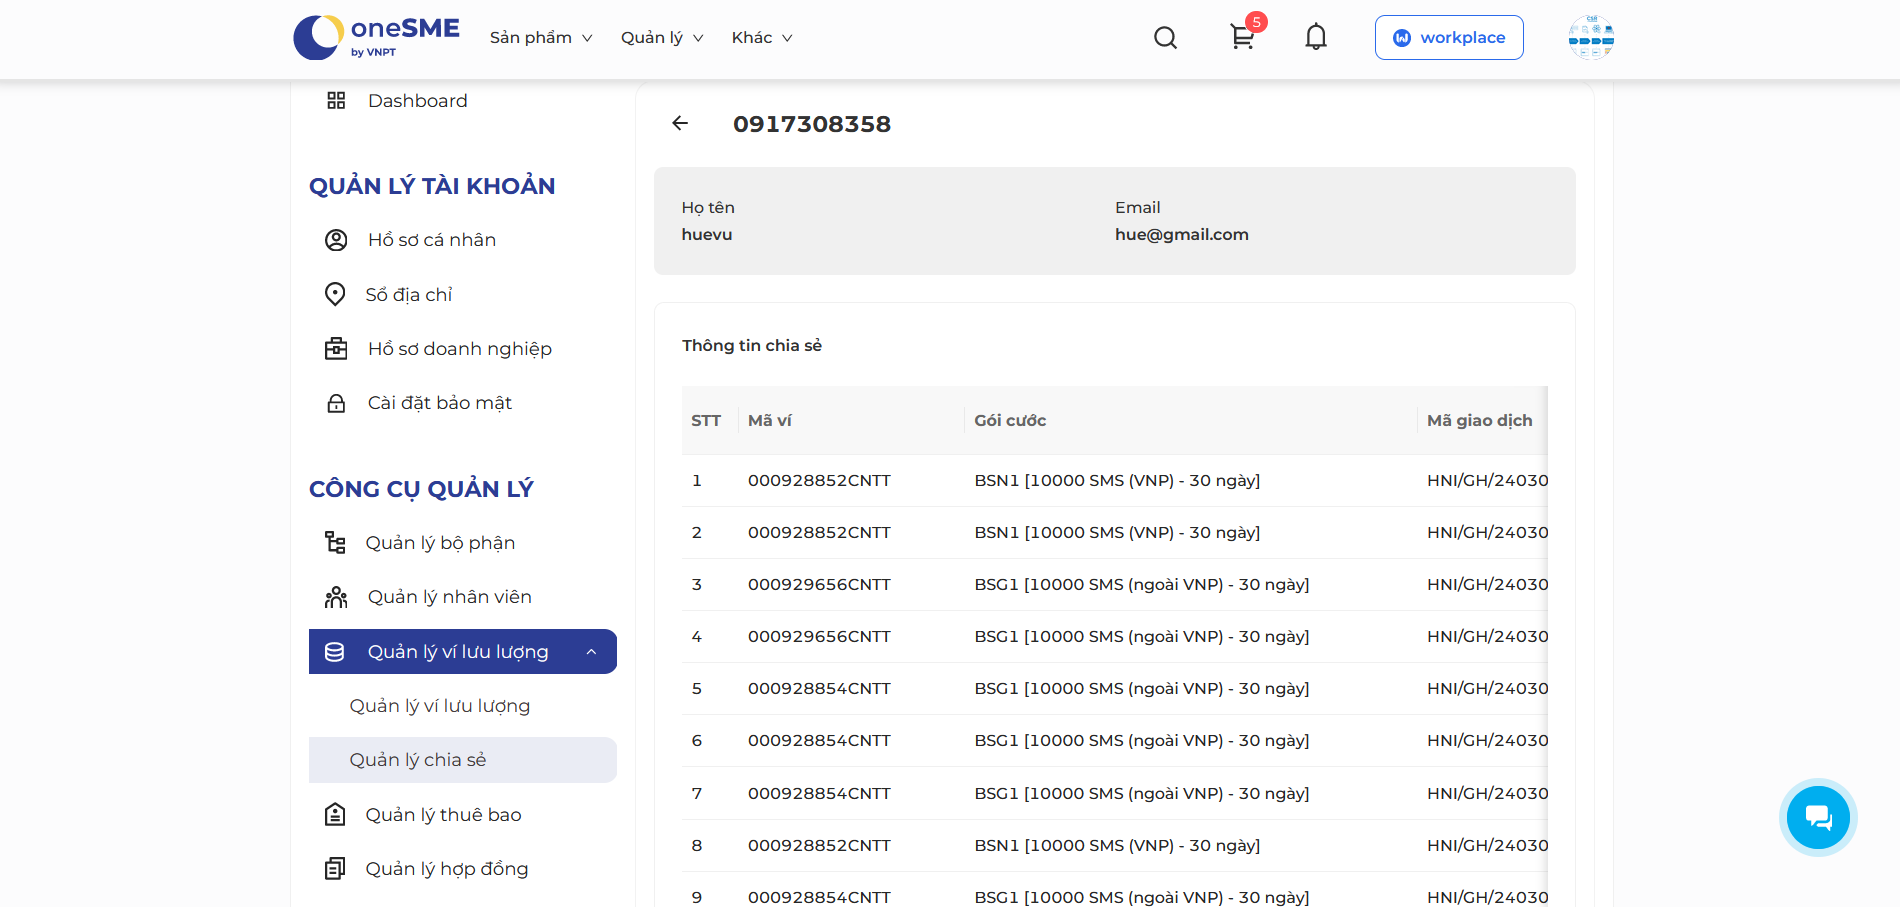This screenshot has height=907, width=1900.
Task: Click the Quản lý hợp đồng contract icon
Action: click(335, 868)
